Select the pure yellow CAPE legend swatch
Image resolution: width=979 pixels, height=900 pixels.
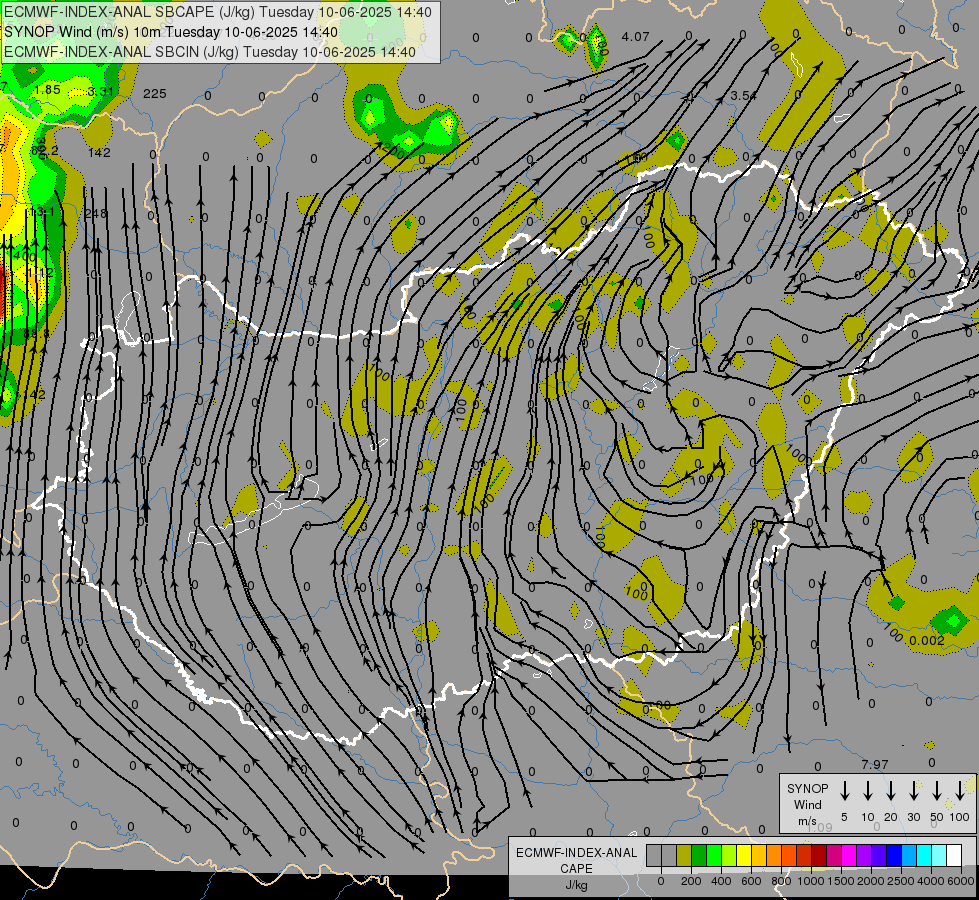tap(744, 855)
